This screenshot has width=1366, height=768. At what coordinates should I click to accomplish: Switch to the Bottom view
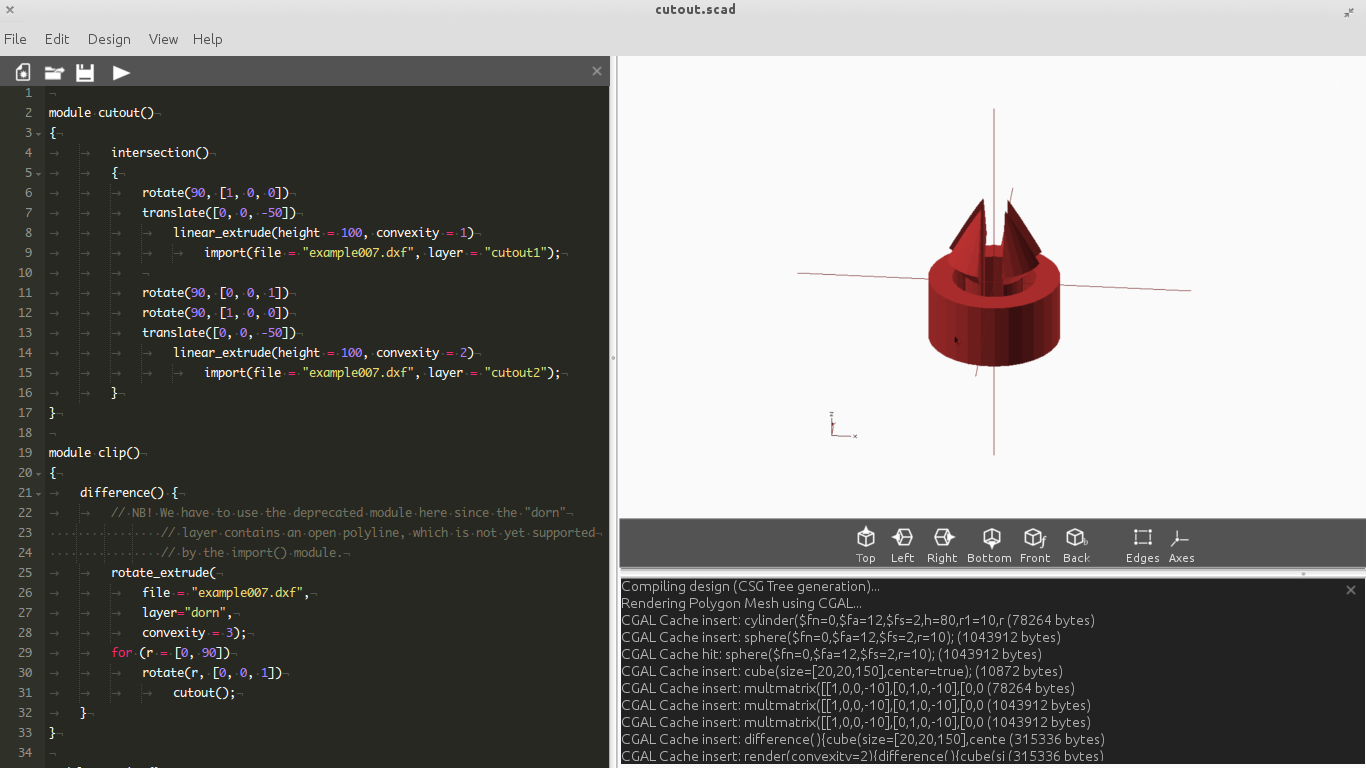[990, 545]
